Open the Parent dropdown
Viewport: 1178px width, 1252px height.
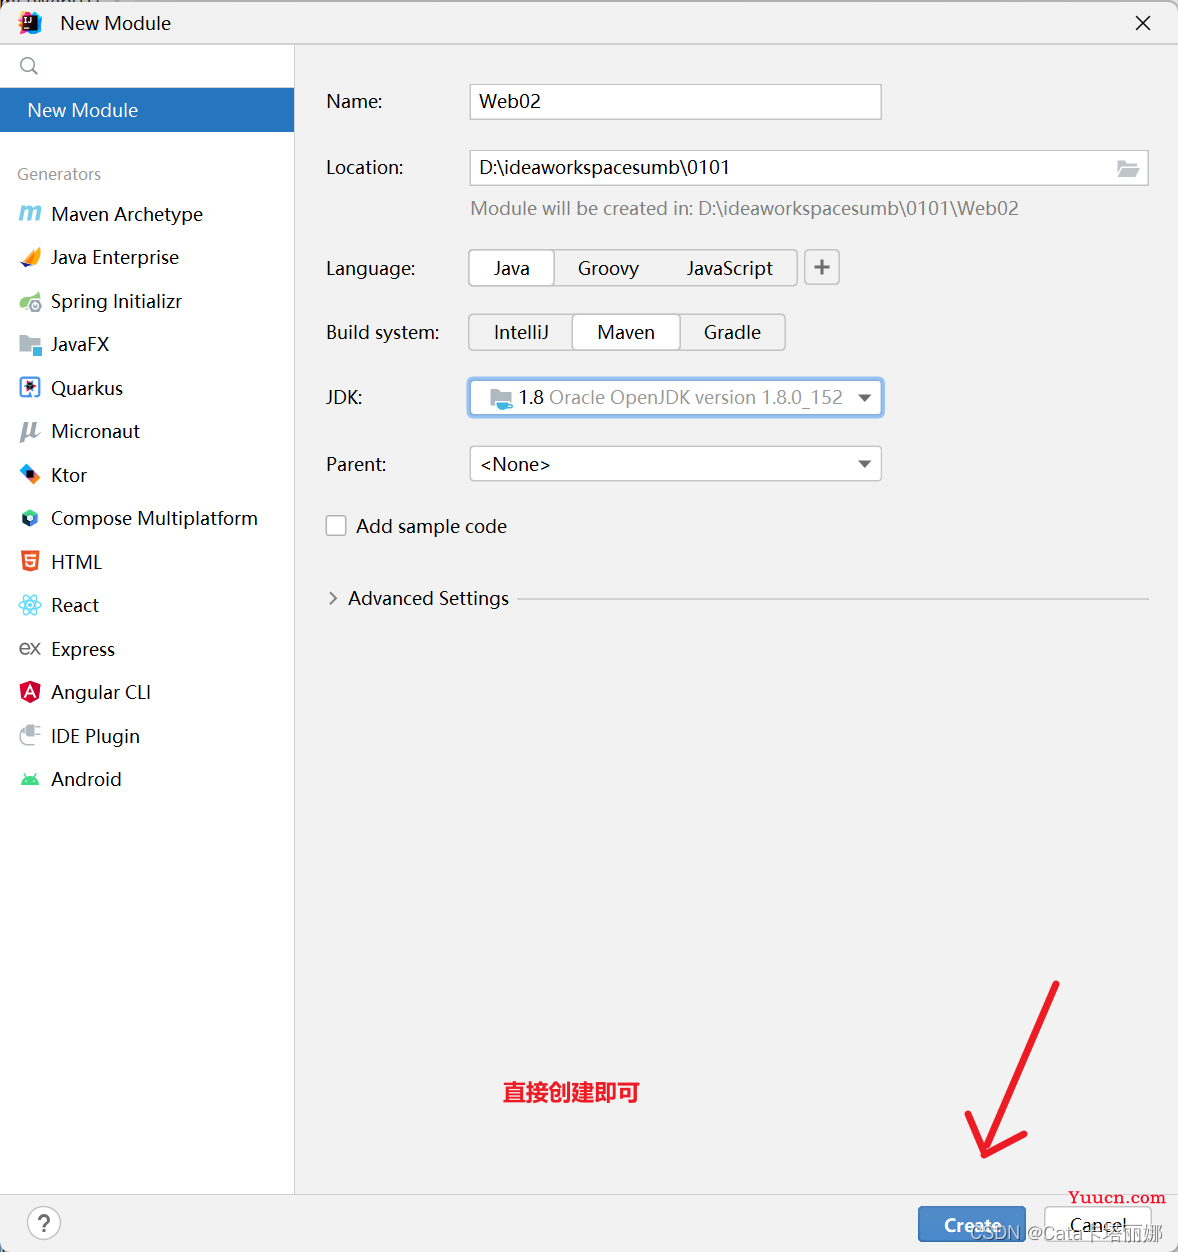tap(676, 464)
